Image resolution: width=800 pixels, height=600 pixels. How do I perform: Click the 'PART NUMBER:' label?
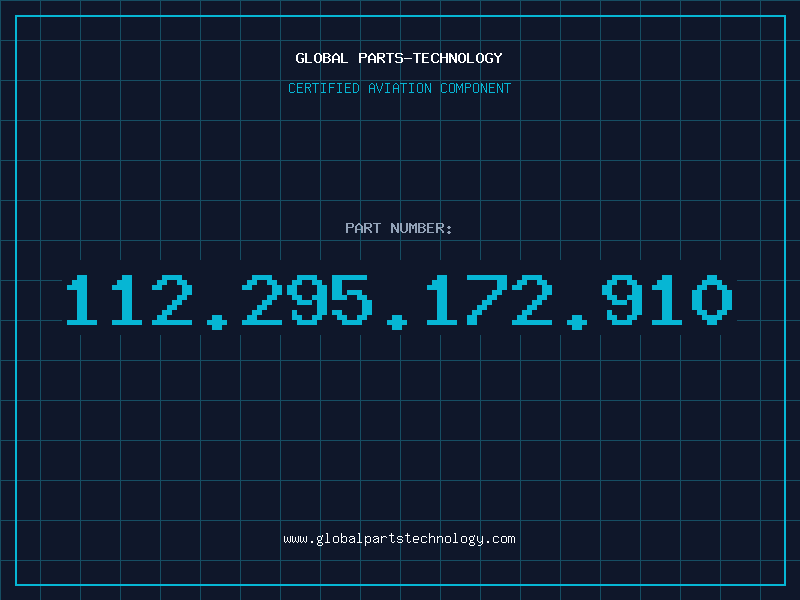click(x=398, y=228)
